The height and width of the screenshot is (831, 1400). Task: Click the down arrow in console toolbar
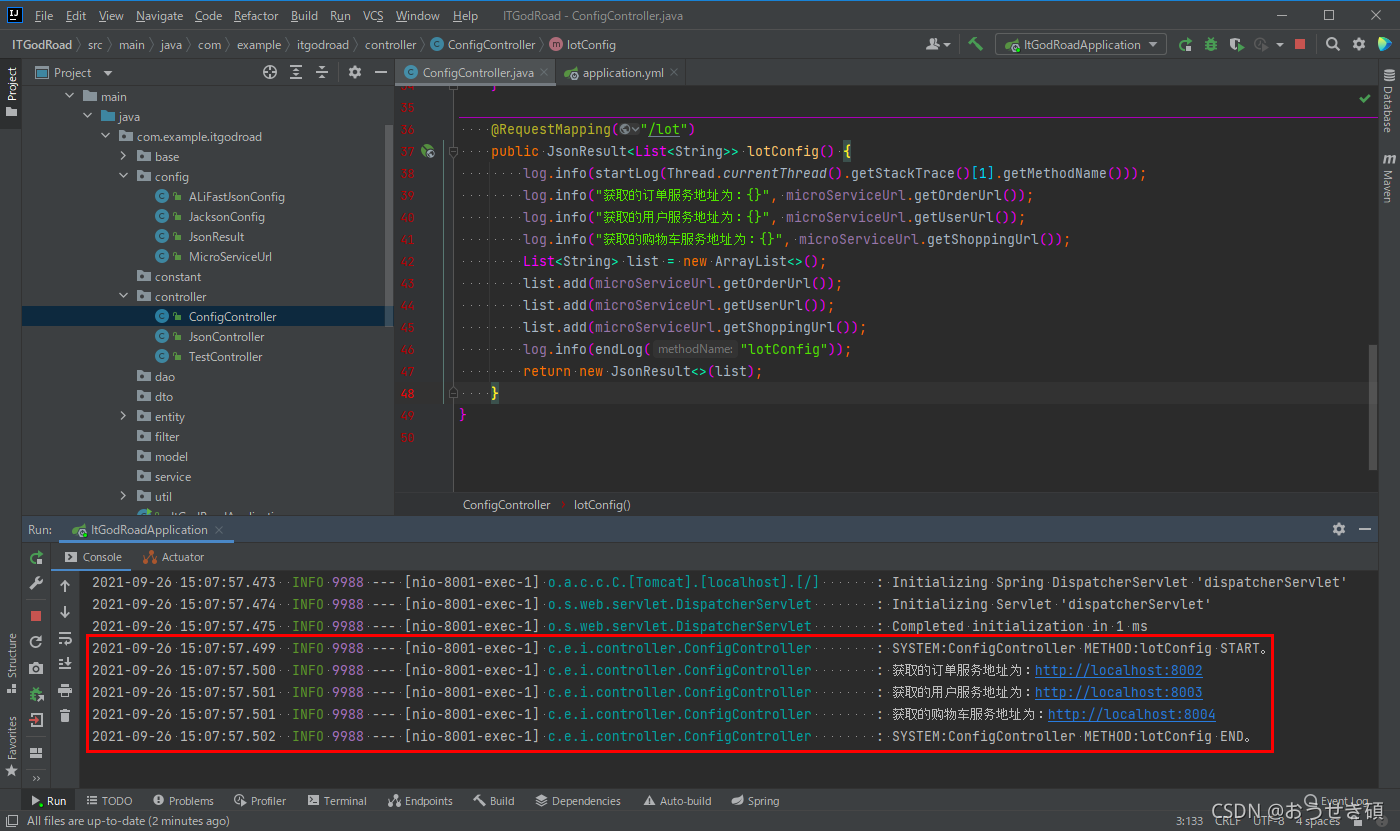click(65, 612)
